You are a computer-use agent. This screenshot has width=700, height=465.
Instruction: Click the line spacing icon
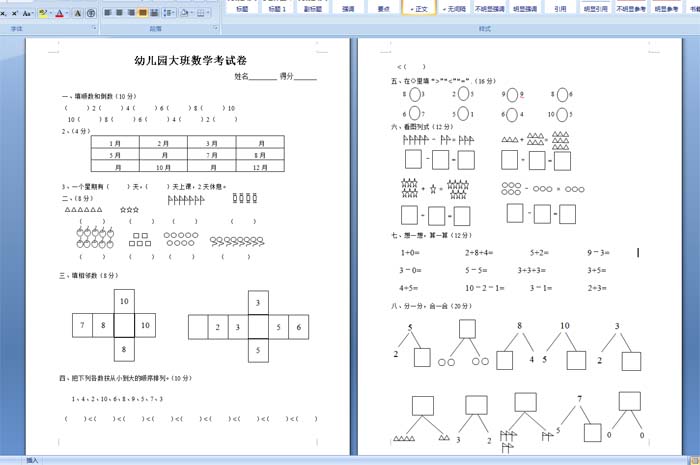pyautogui.click(x=167, y=13)
